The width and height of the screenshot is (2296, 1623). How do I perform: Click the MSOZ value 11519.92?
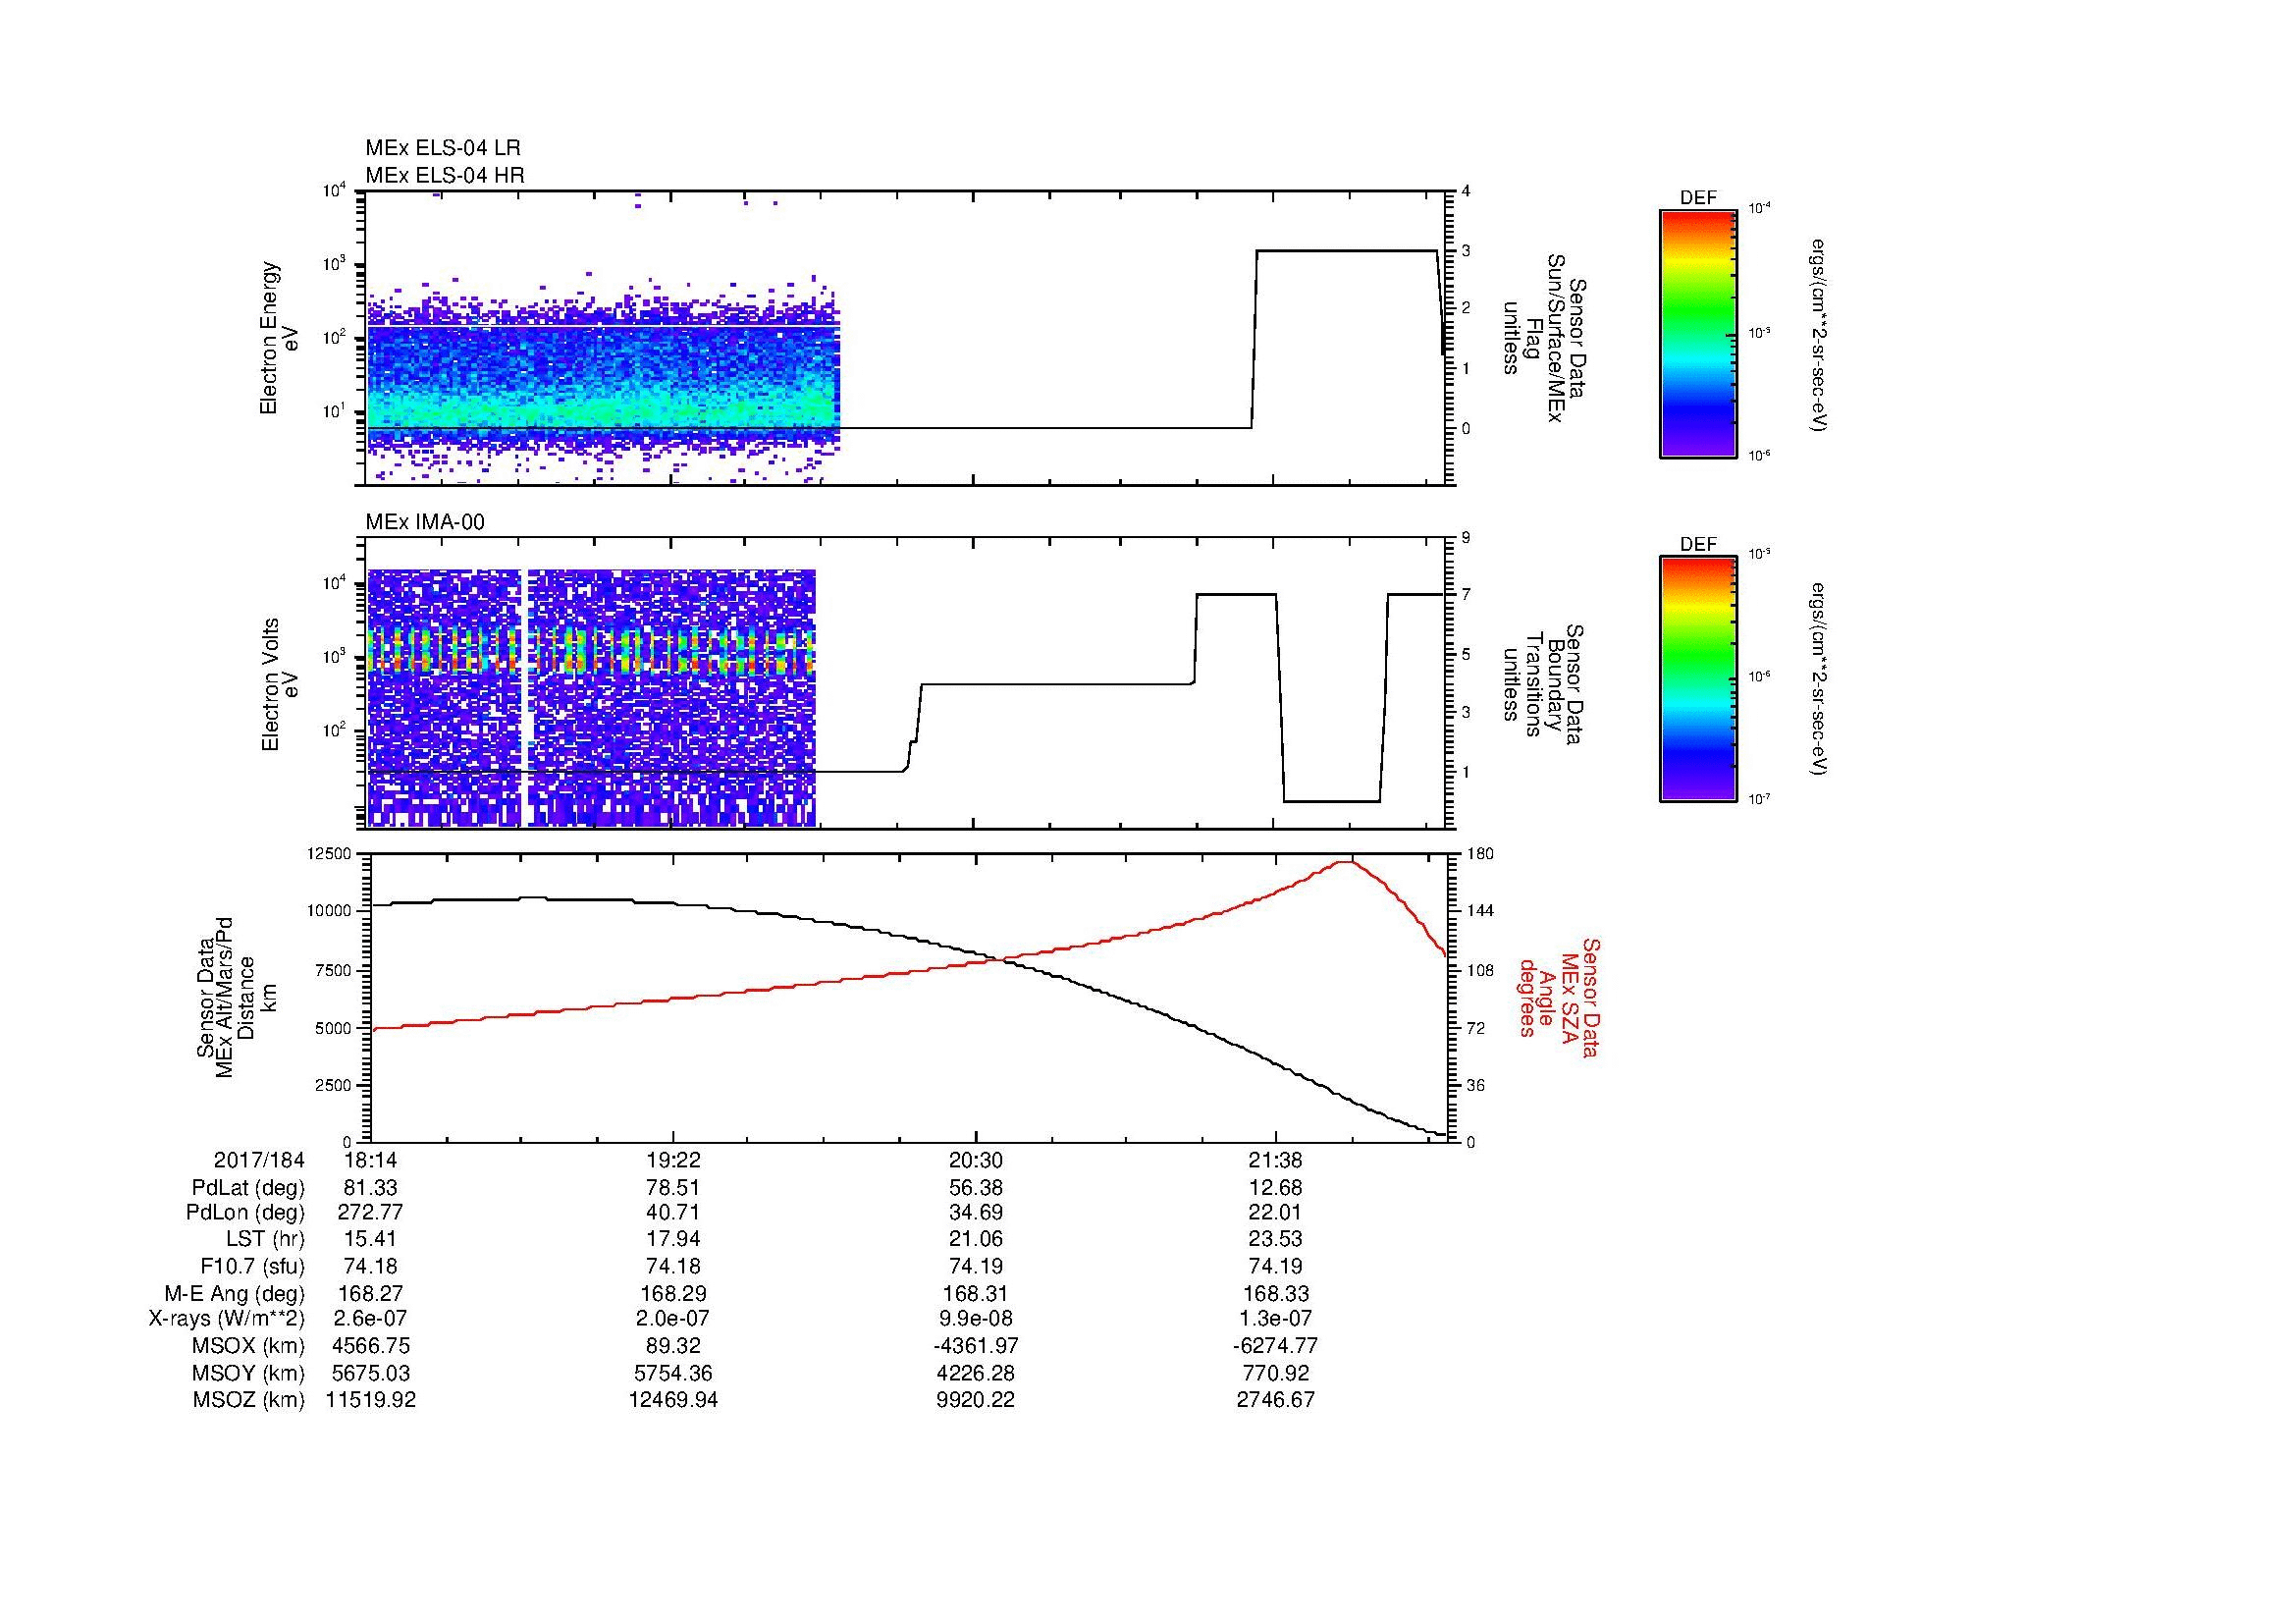[x=371, y=1400]
